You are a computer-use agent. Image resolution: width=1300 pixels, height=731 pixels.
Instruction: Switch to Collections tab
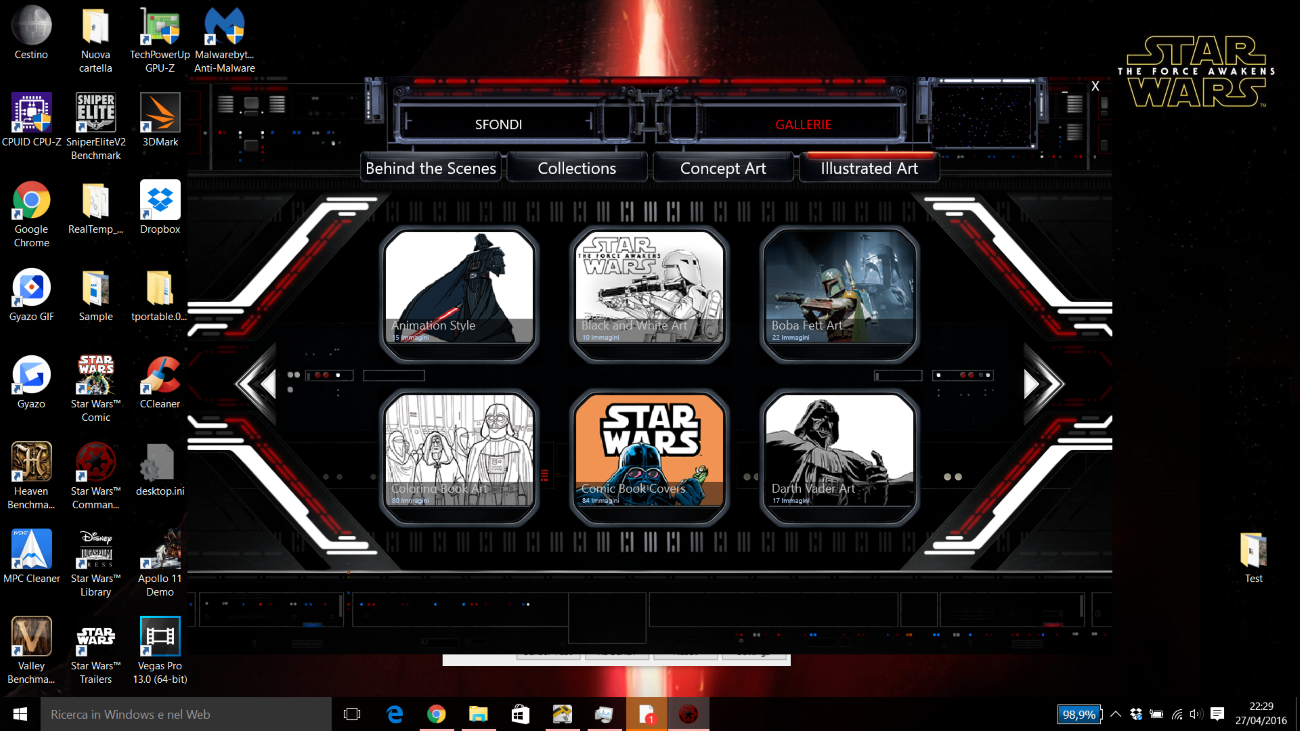[577, 168]
